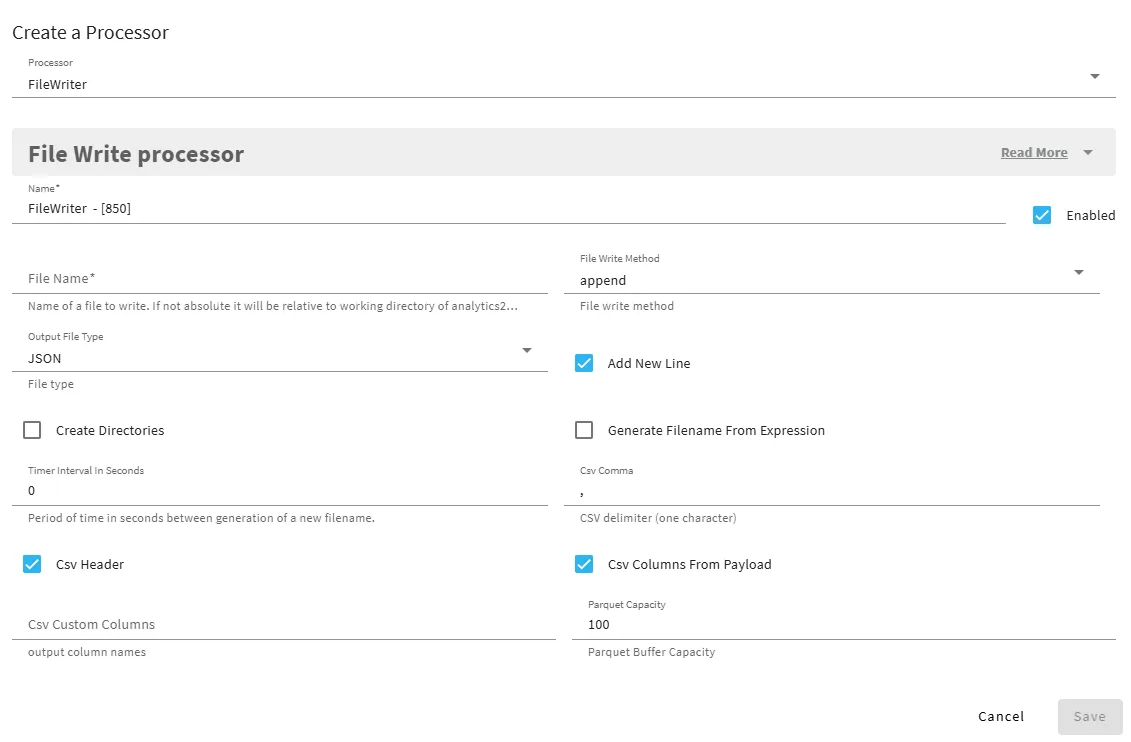Open the Processor type dropdown
Image resolution: width=1131 pixels, height=742 pixels.
click(563, 76)
